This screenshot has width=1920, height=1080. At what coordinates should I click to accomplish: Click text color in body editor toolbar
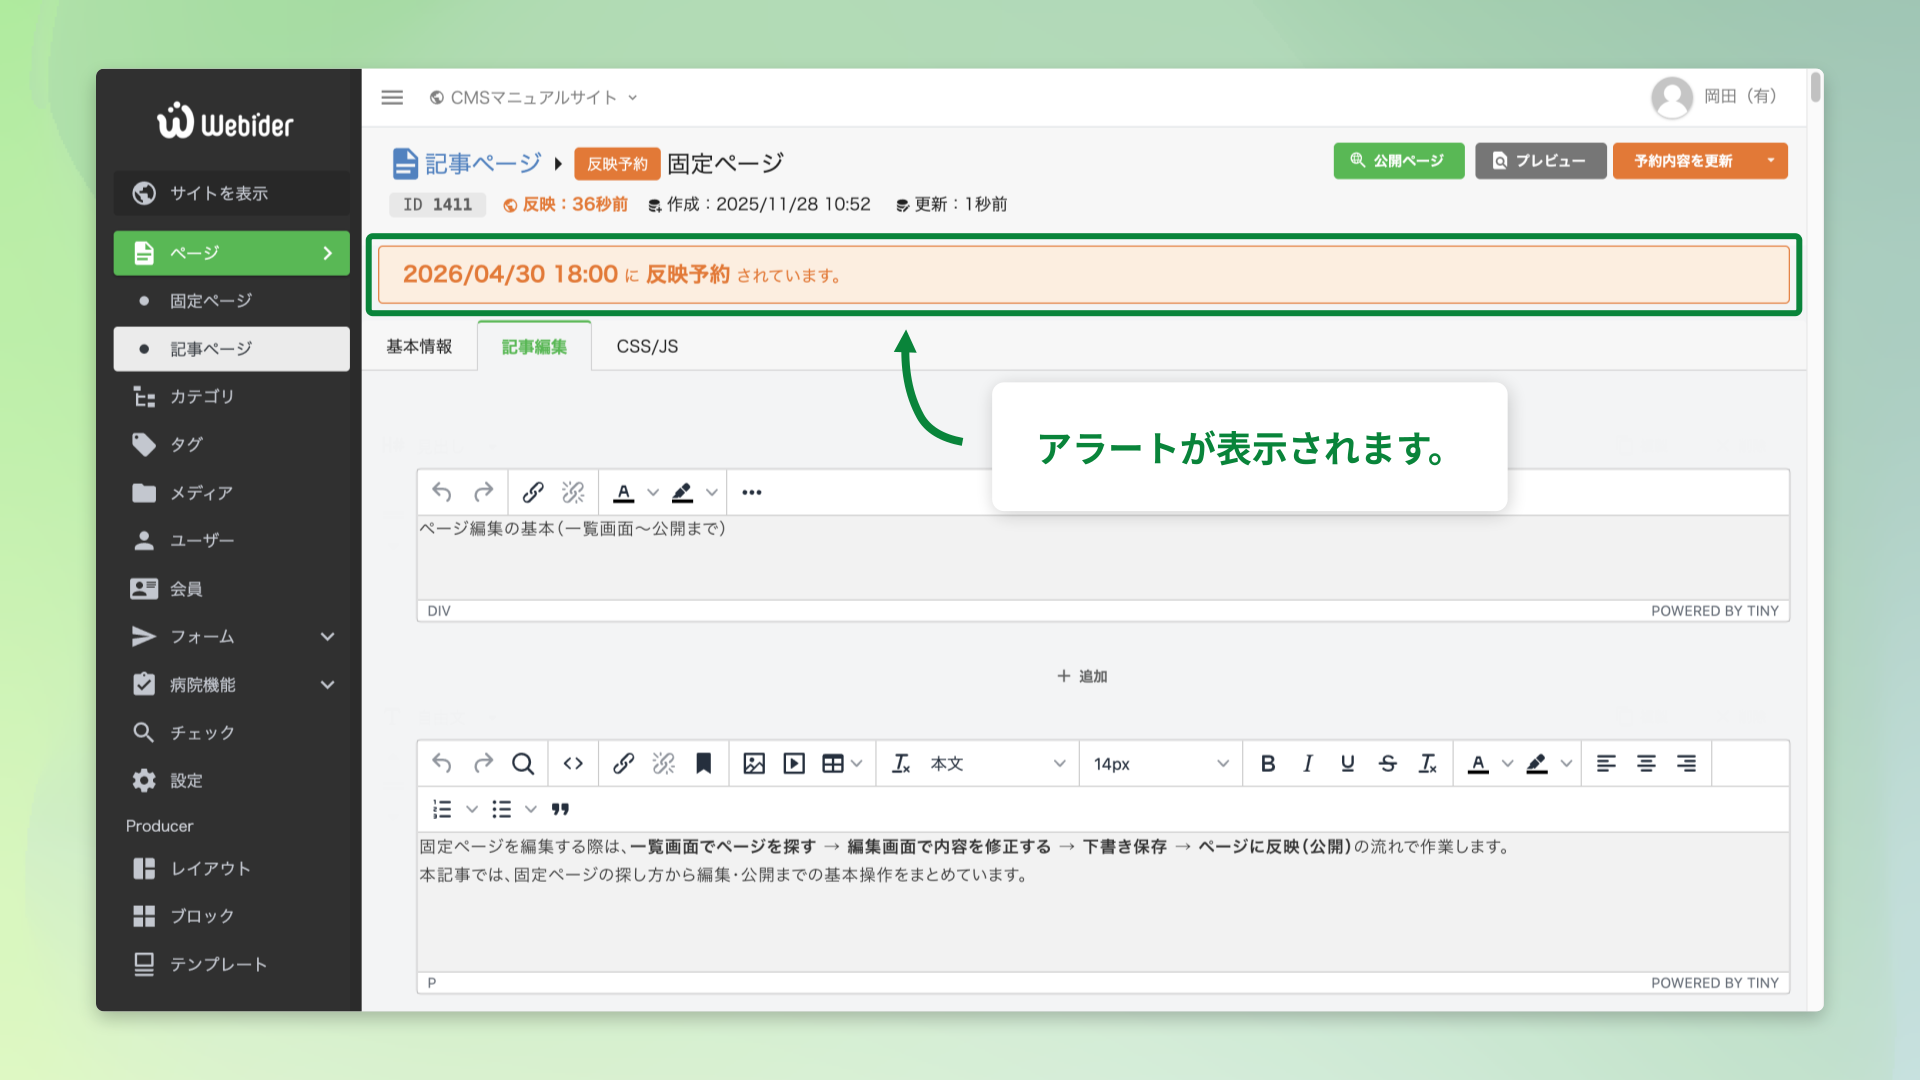1478,764
